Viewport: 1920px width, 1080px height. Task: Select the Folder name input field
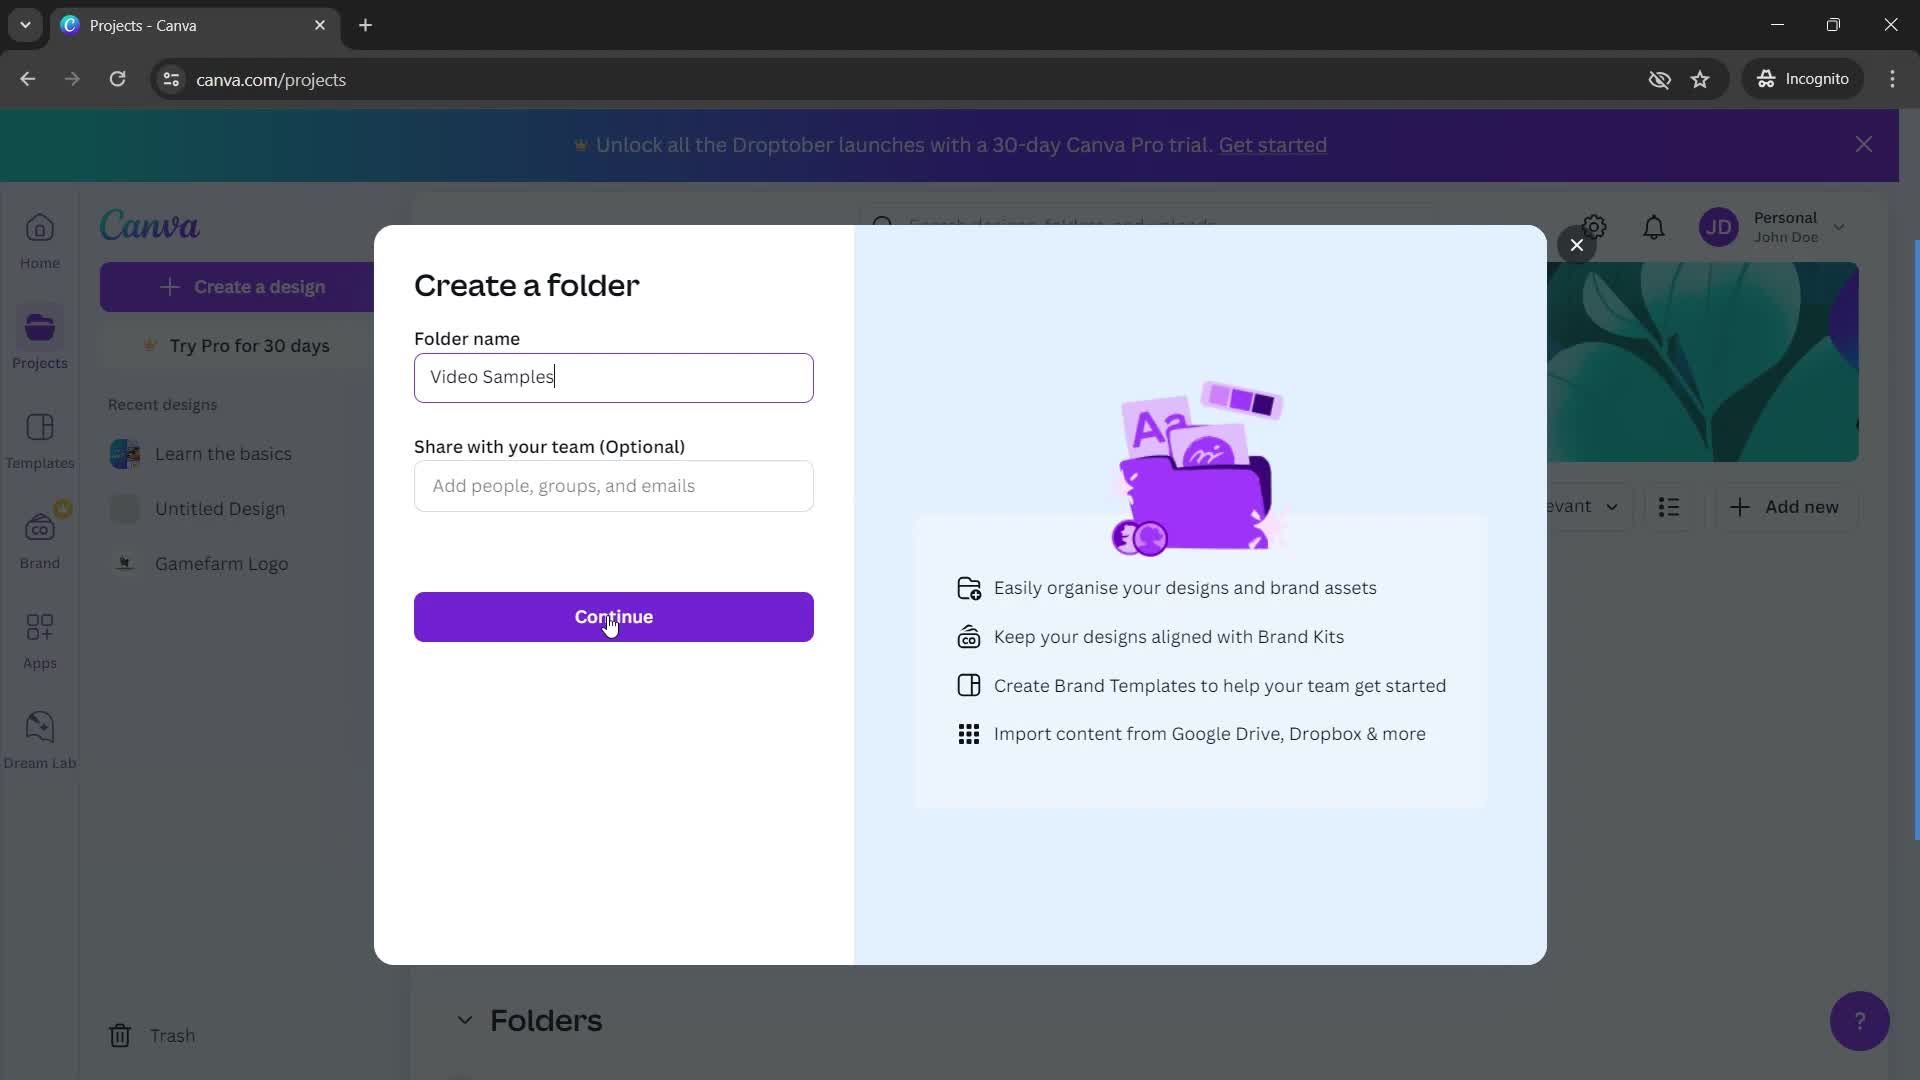[615, 377]
